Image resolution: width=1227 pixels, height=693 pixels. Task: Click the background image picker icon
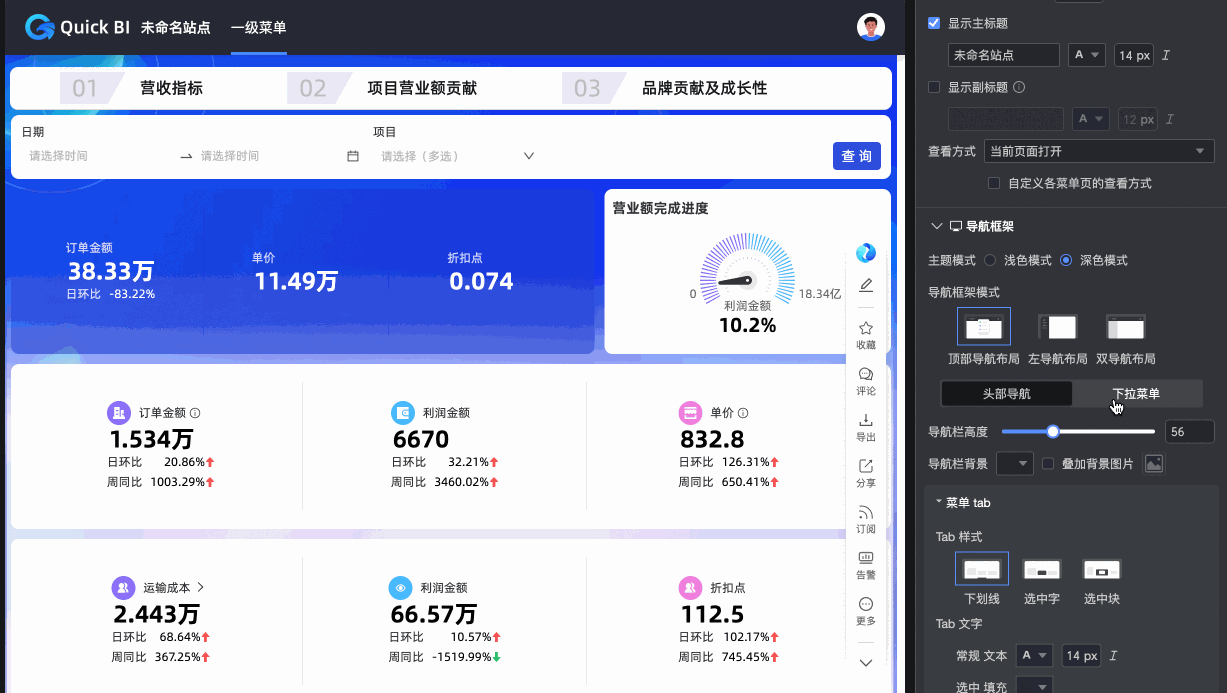pos(1154,463)
